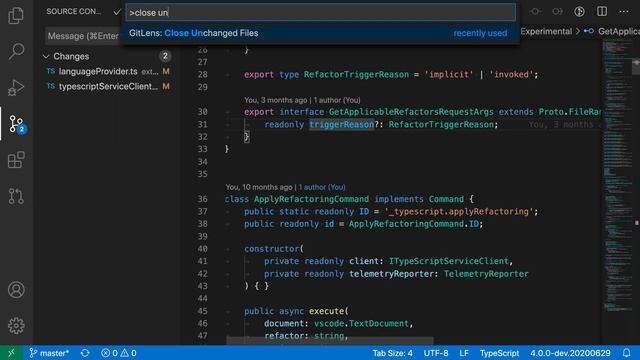The height and width of the screenshot is (360, 640).
Task: Click the commit checkmark in Source Control
Action: [117, 12]
